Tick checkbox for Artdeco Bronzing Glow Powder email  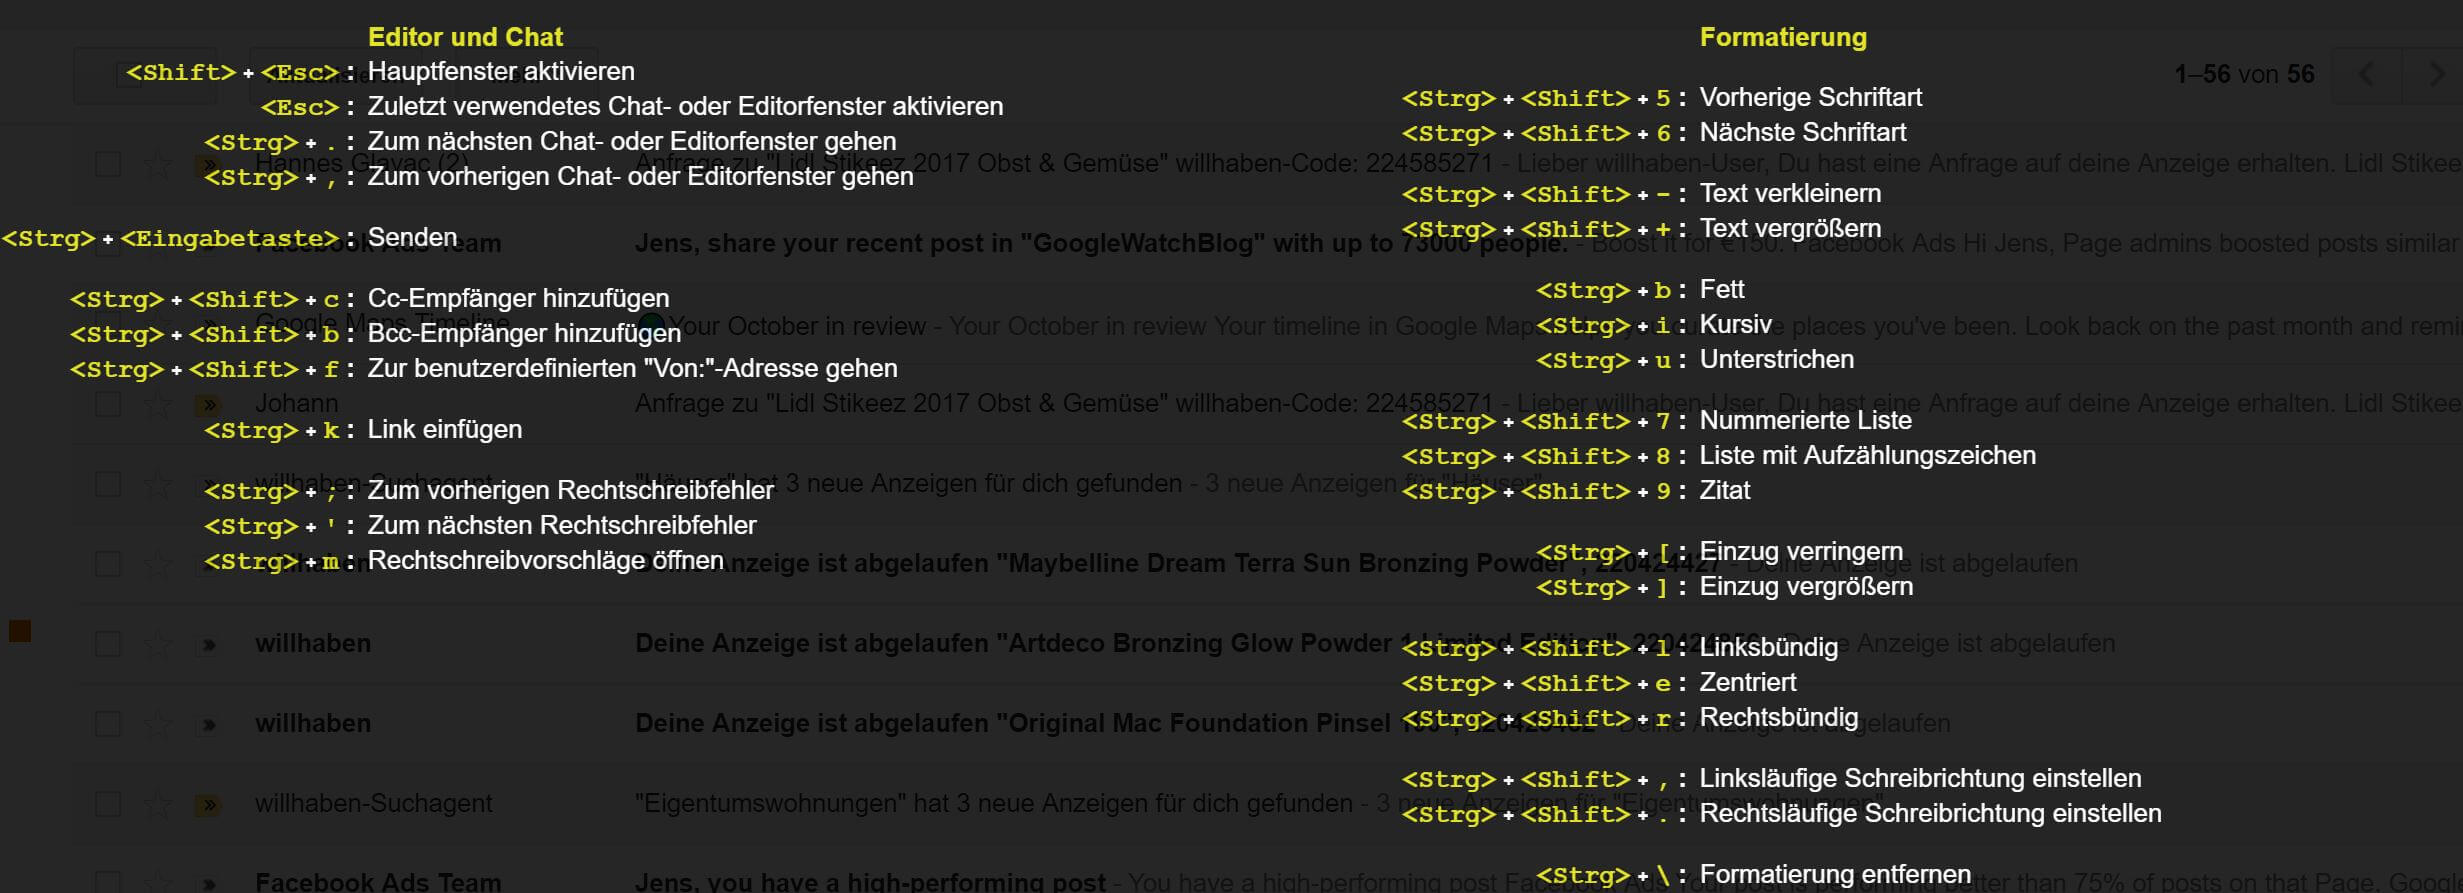[108, 644]
